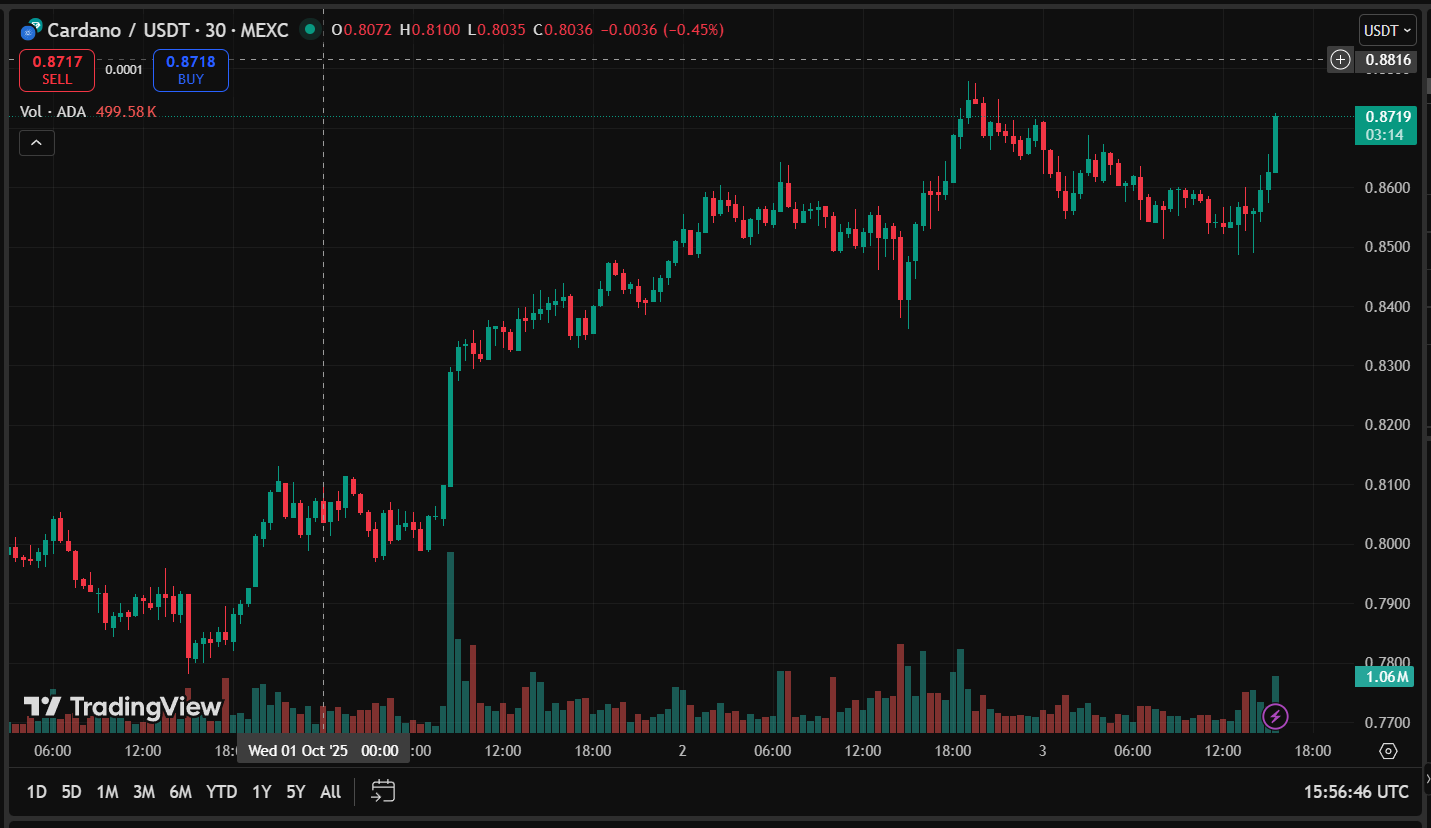Switch to the 6M range

180,792
